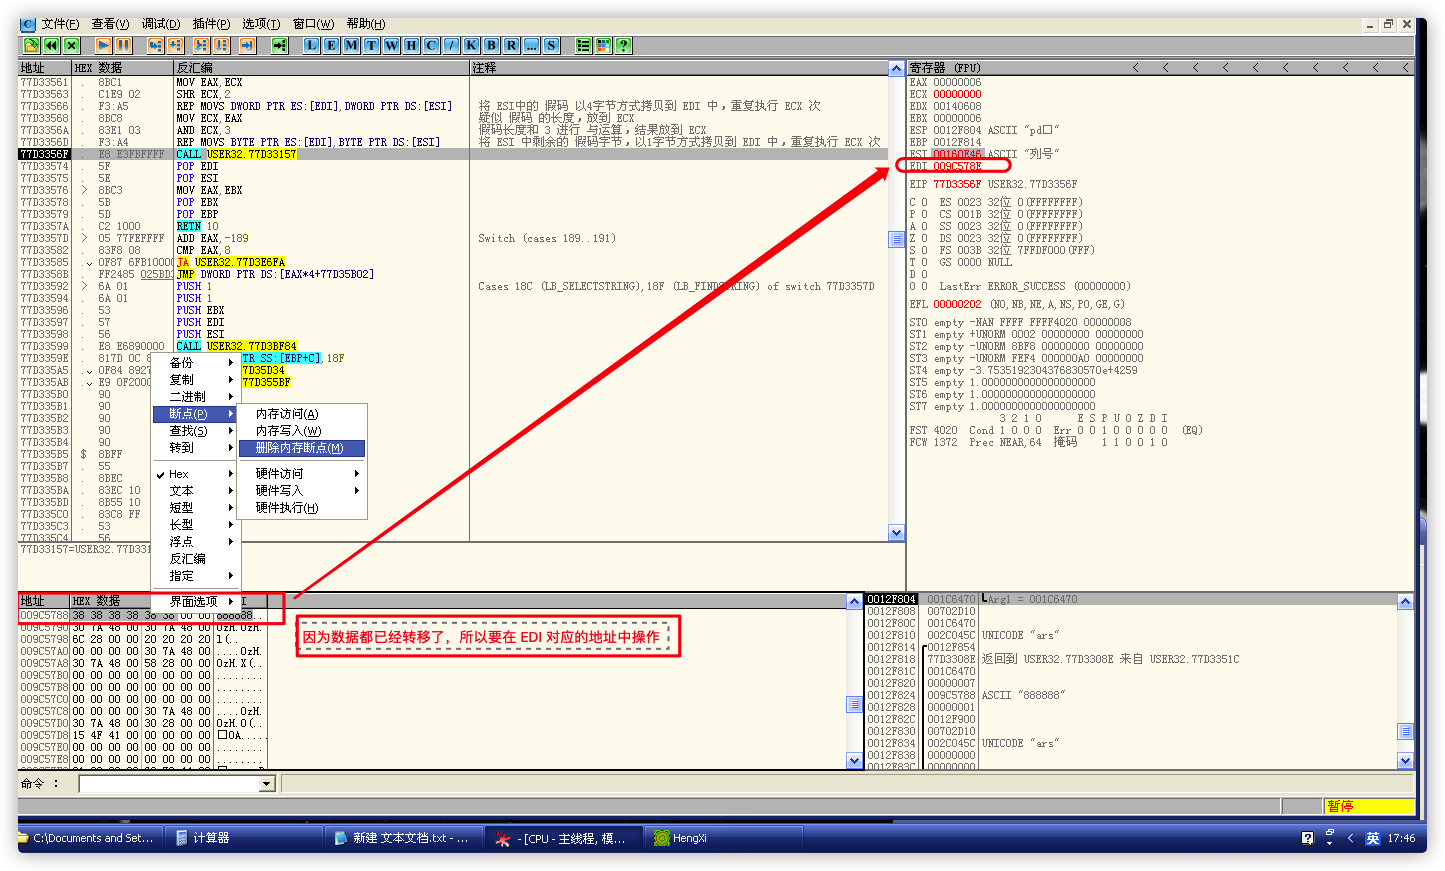Click the command line input field
This screenshot has width=1445, height=871.
pyautogui.click(x=168, y=784)
